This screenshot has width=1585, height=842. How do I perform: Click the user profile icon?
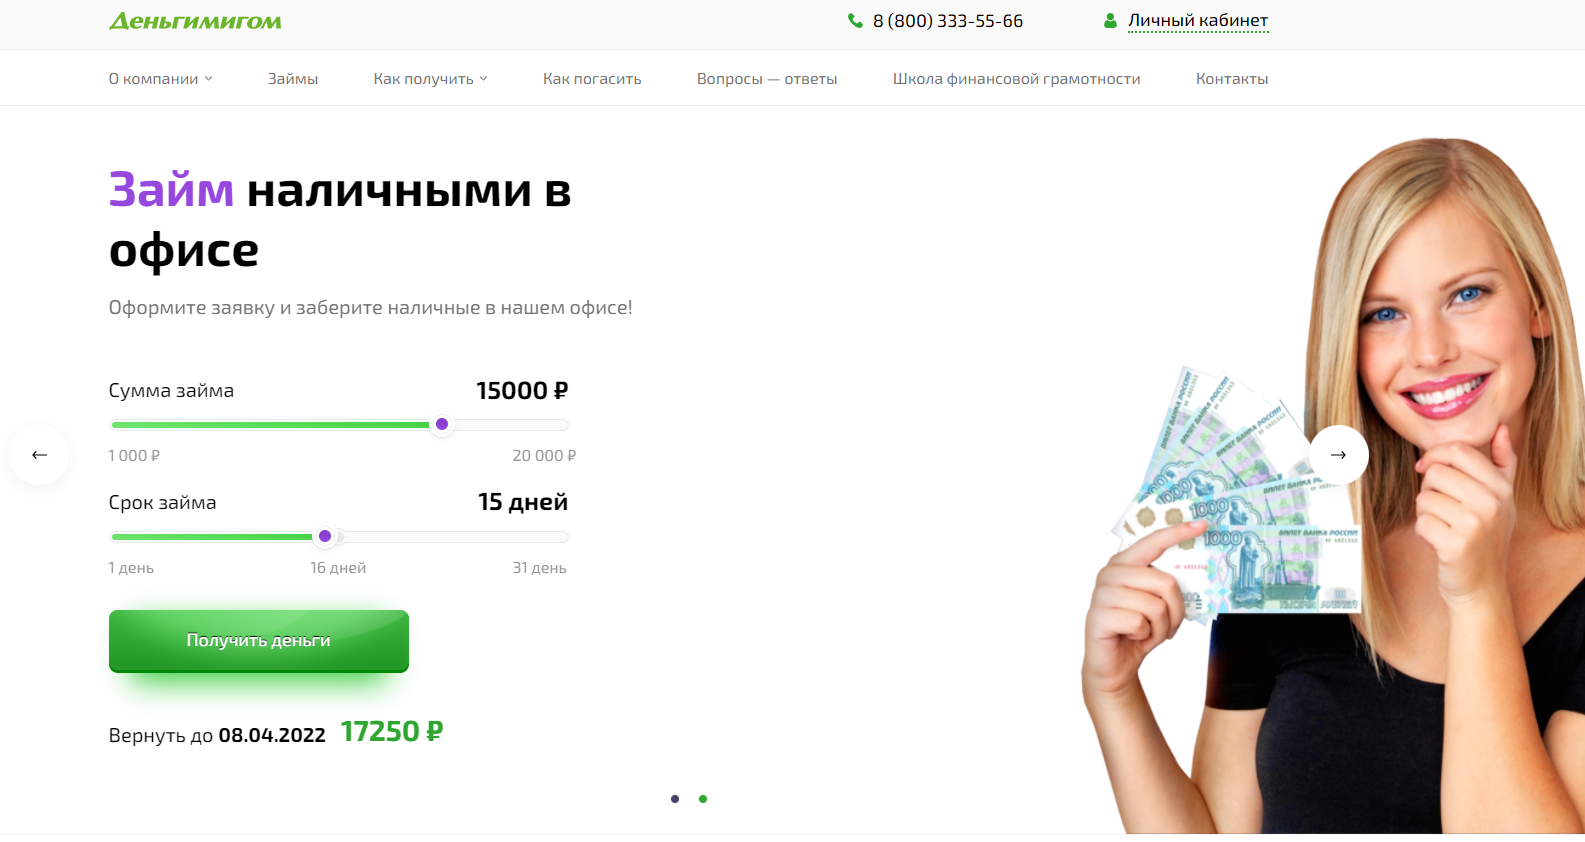(x=1110, y=21)
